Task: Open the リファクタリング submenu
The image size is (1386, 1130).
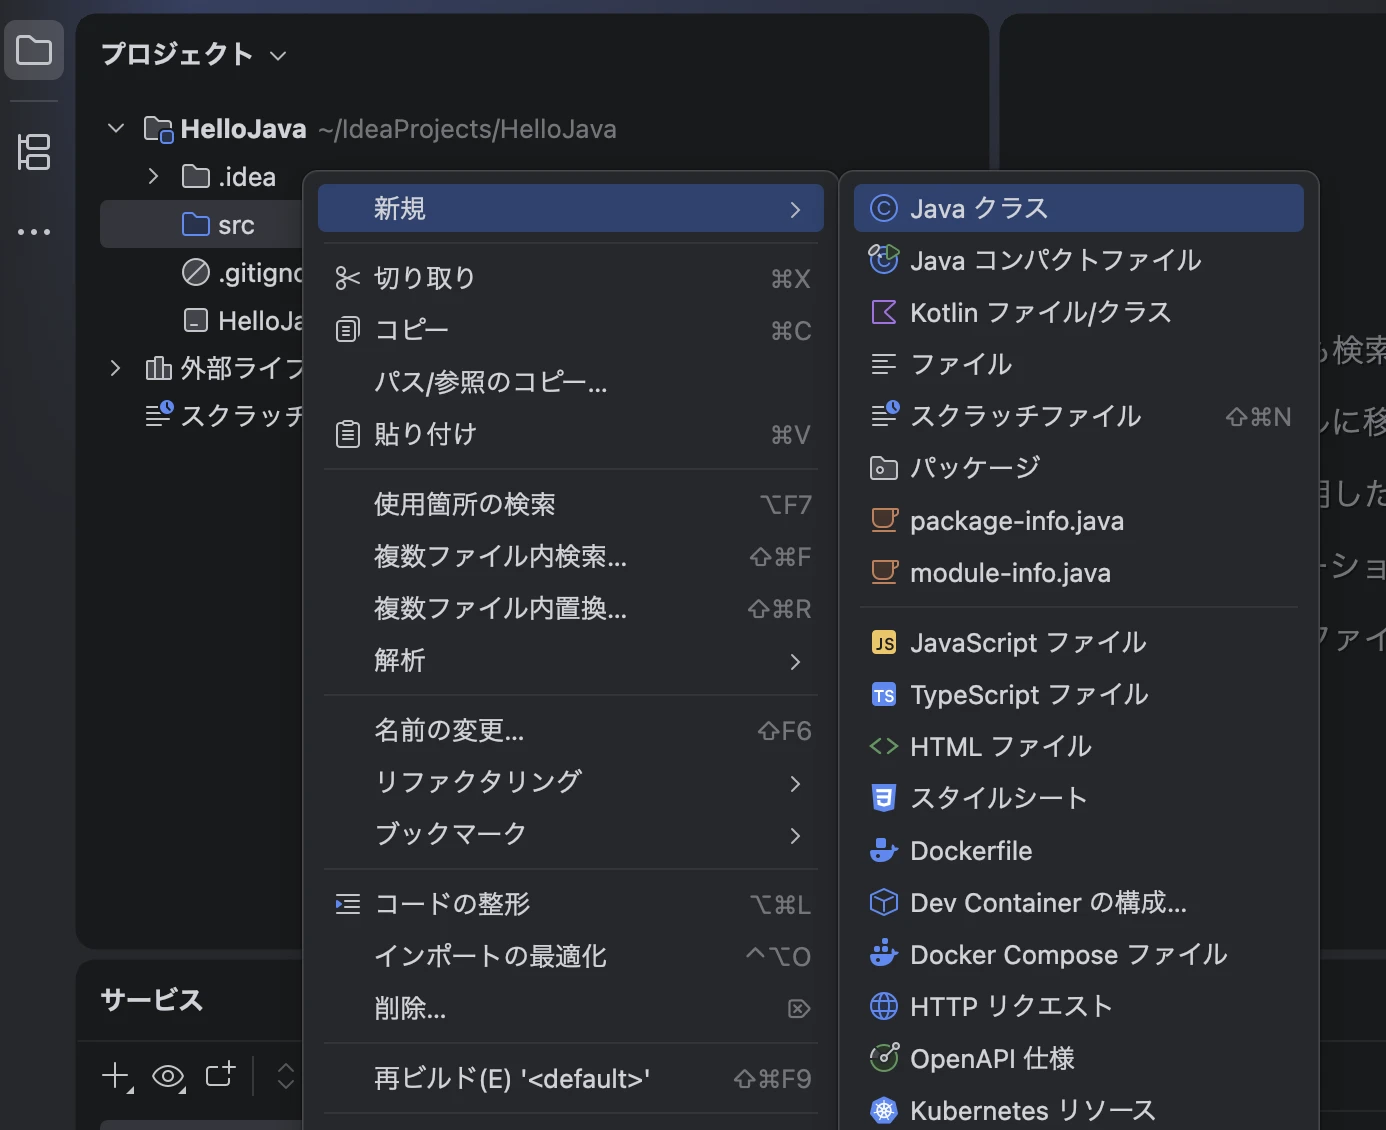Action: click(571, 782)
